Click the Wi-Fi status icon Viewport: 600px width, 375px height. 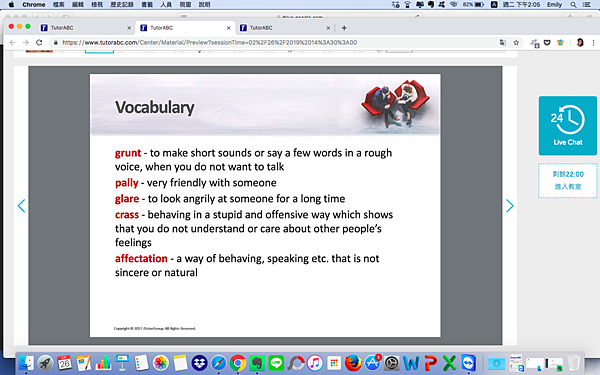[x=454, y=5]
